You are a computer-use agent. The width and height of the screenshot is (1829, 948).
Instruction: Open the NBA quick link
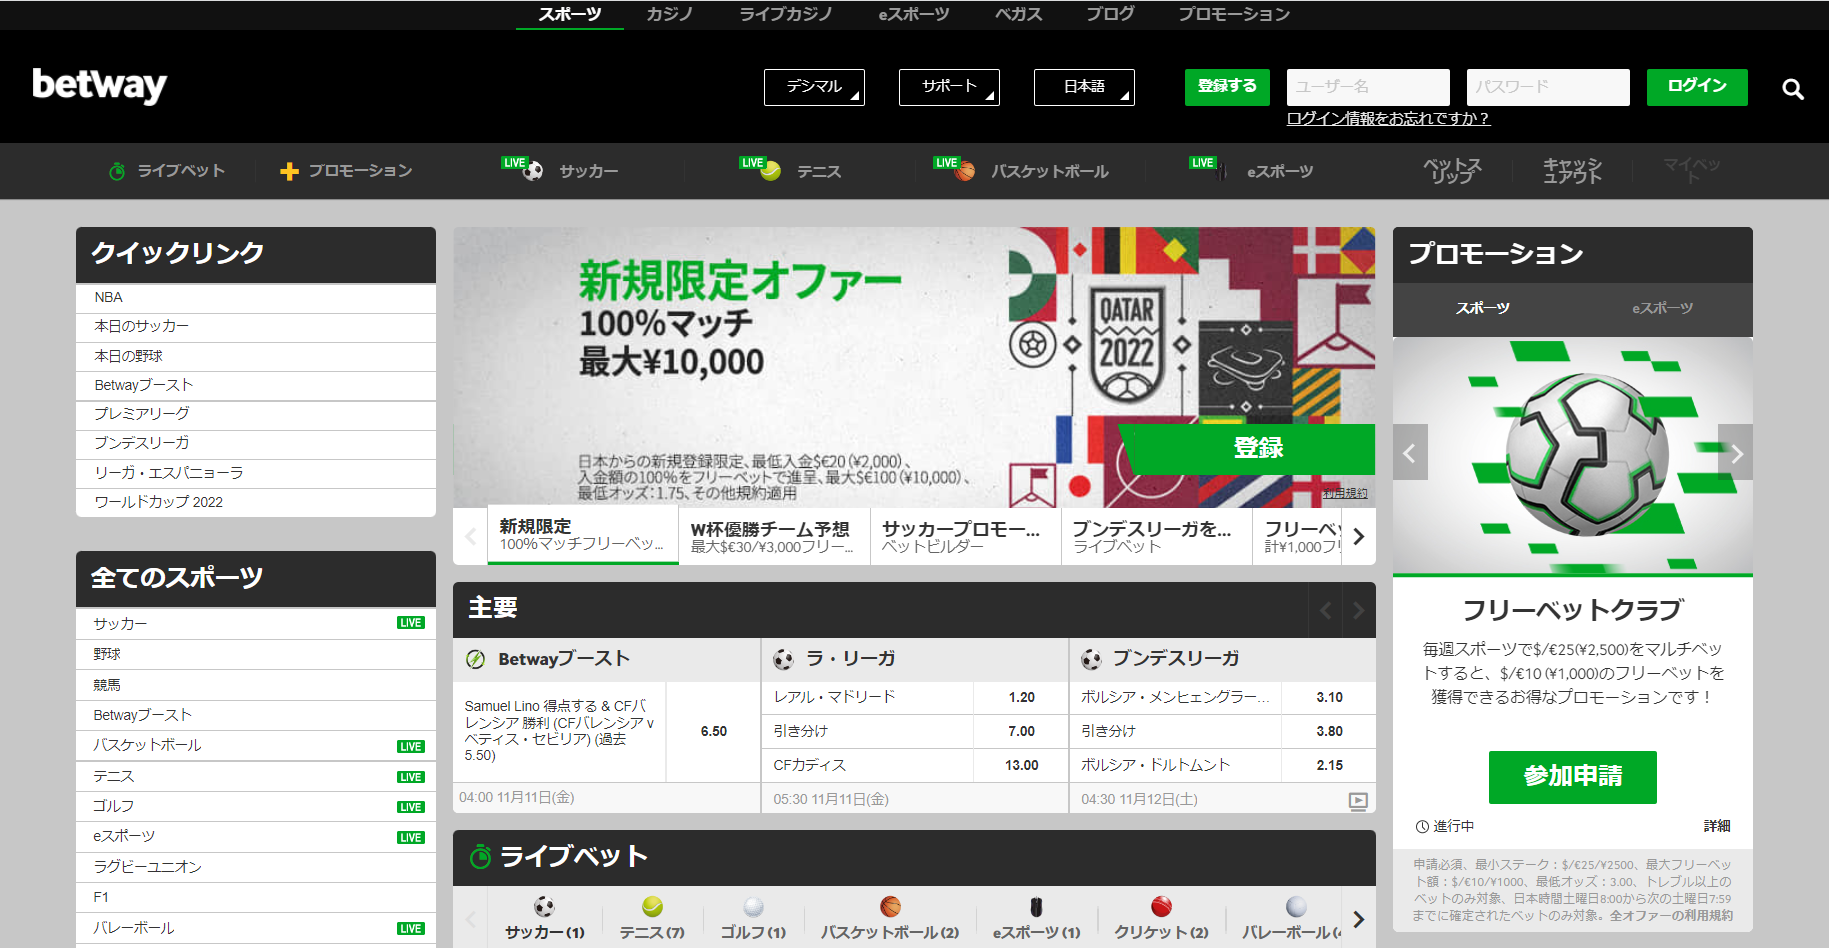point(256,298)
